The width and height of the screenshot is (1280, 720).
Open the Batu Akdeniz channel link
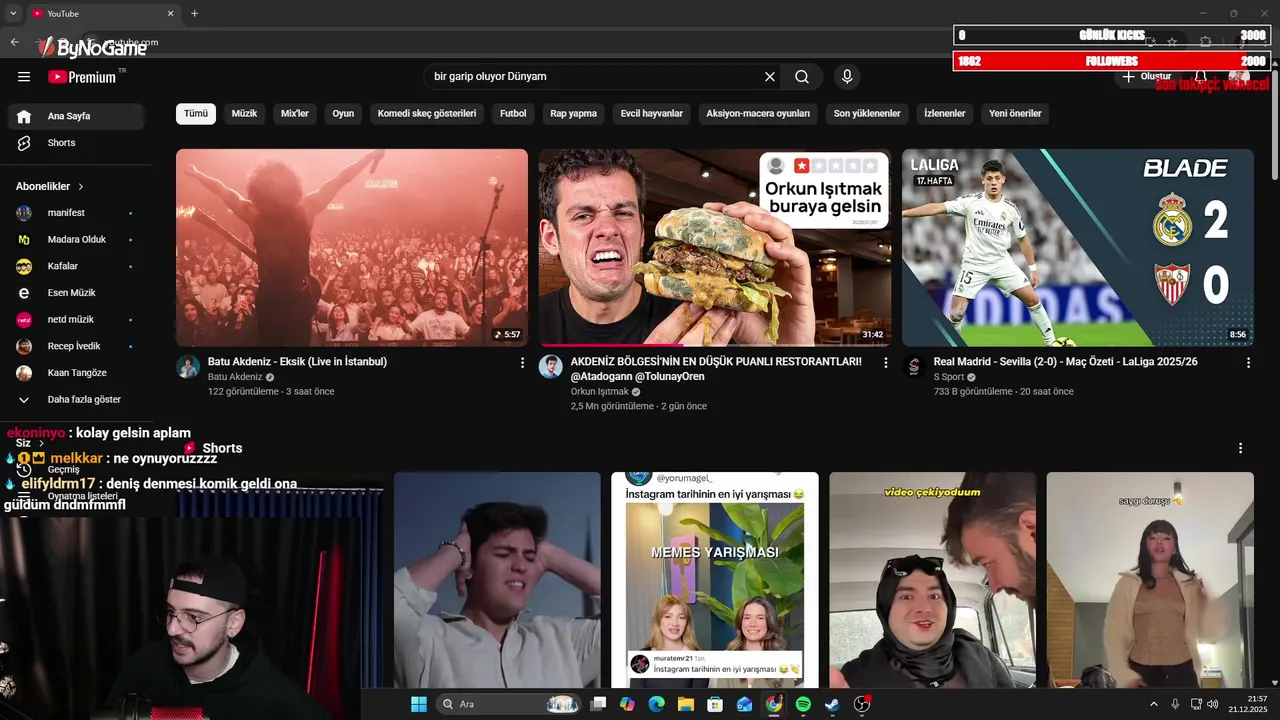(235, 377)
